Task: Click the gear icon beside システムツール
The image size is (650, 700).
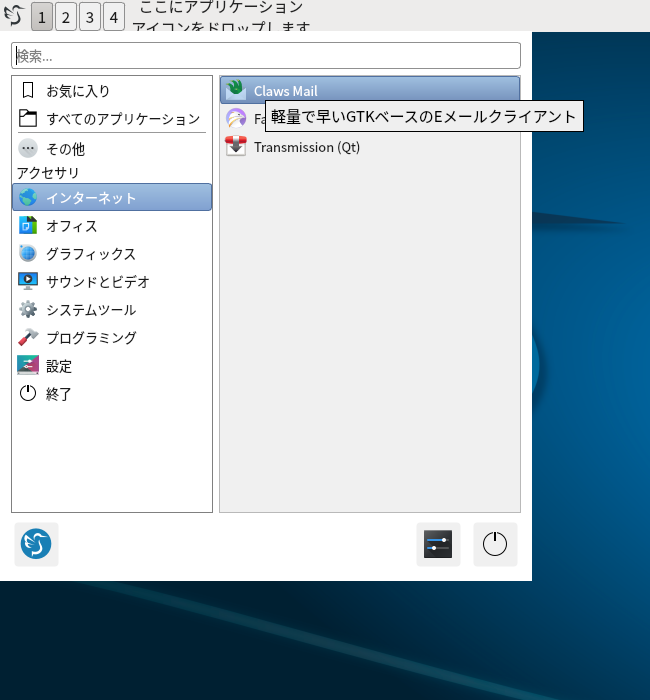Action: point(28,309)
